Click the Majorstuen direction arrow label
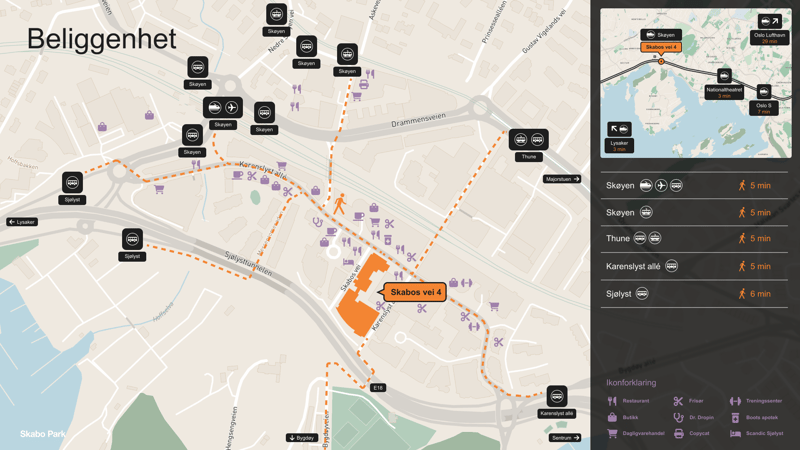The height and width of the screenshot is (450, 800). pyautogui.click(x=563, y=179)
